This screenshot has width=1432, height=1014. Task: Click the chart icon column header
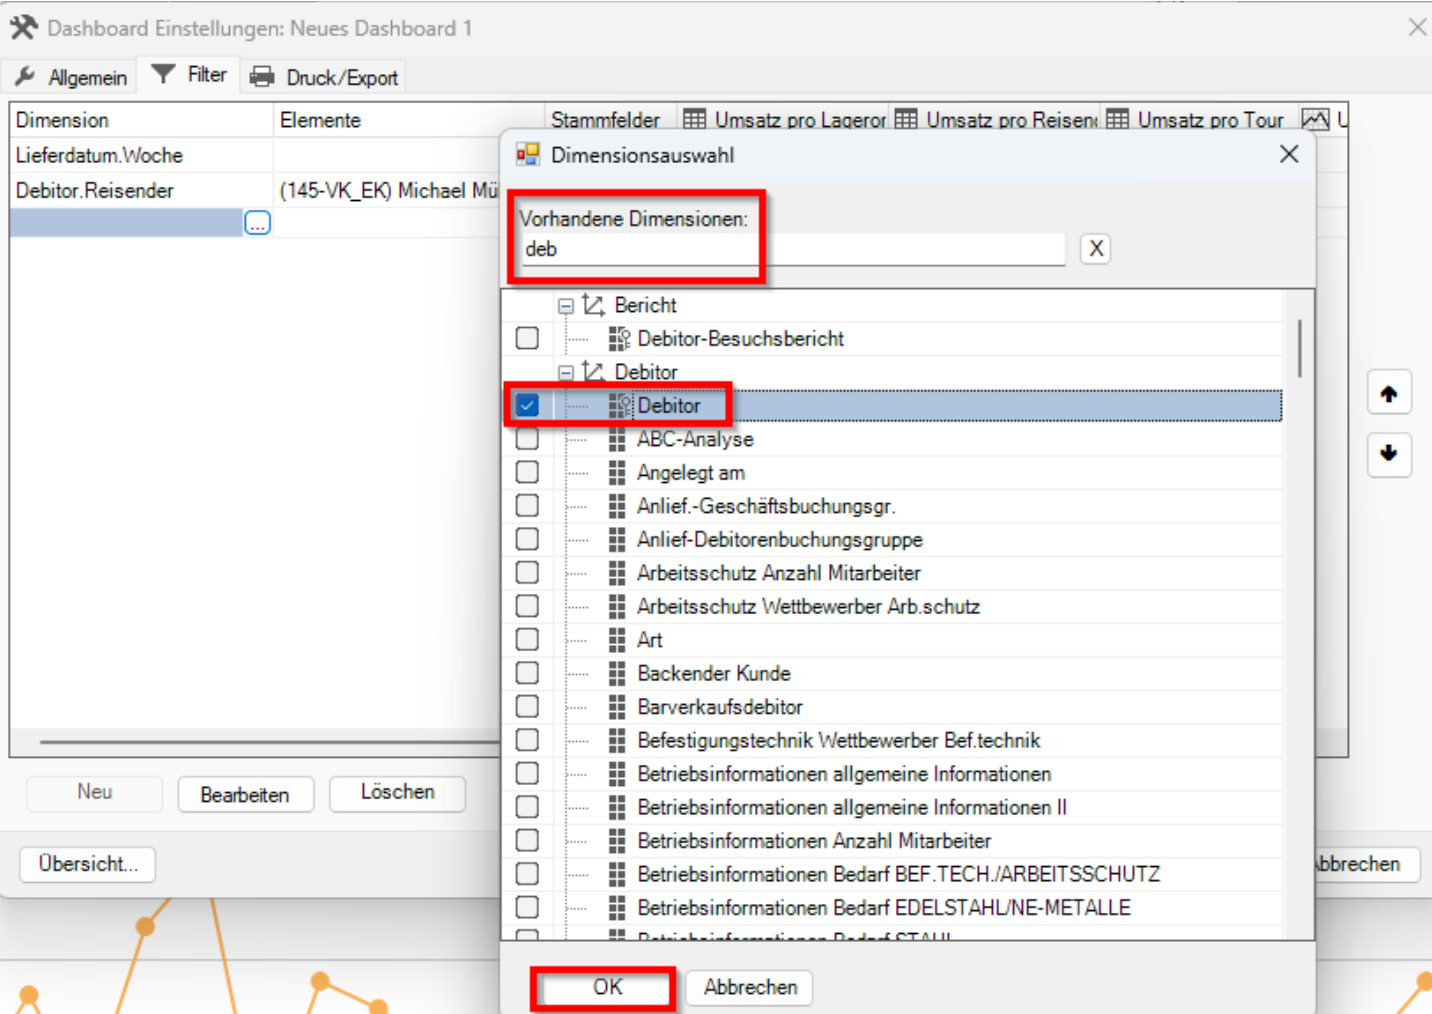1316,120
